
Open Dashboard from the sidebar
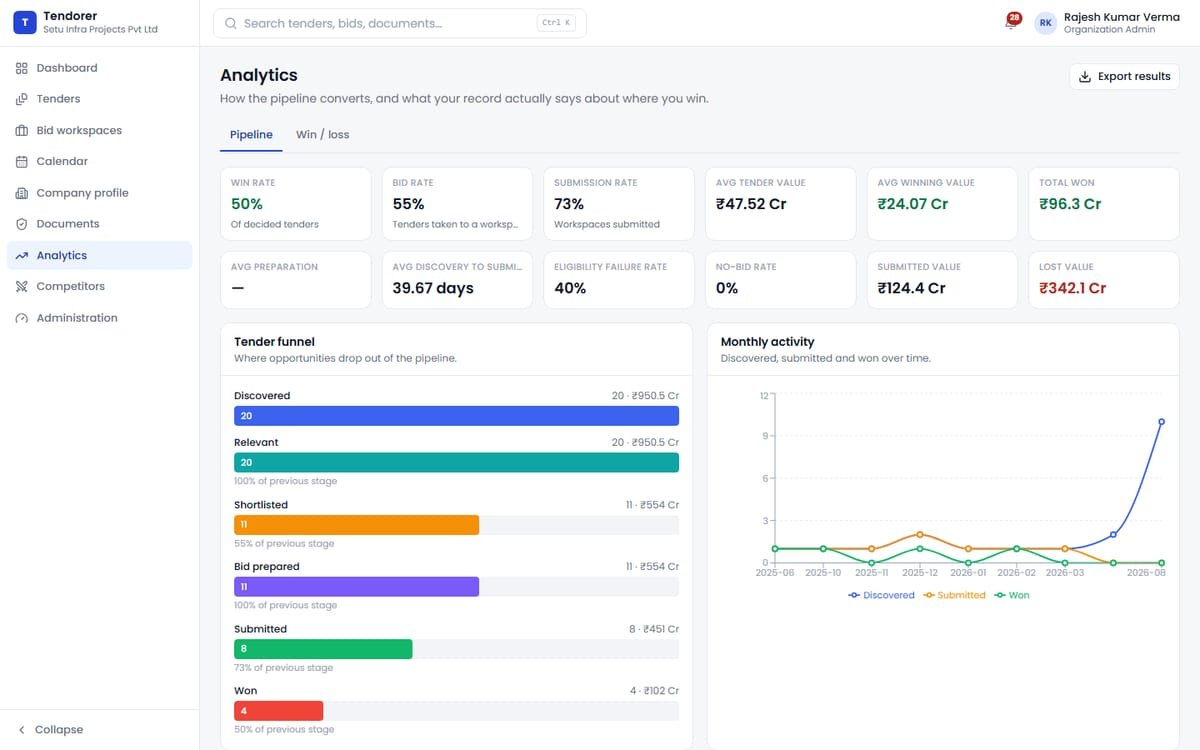pos(99,68)
